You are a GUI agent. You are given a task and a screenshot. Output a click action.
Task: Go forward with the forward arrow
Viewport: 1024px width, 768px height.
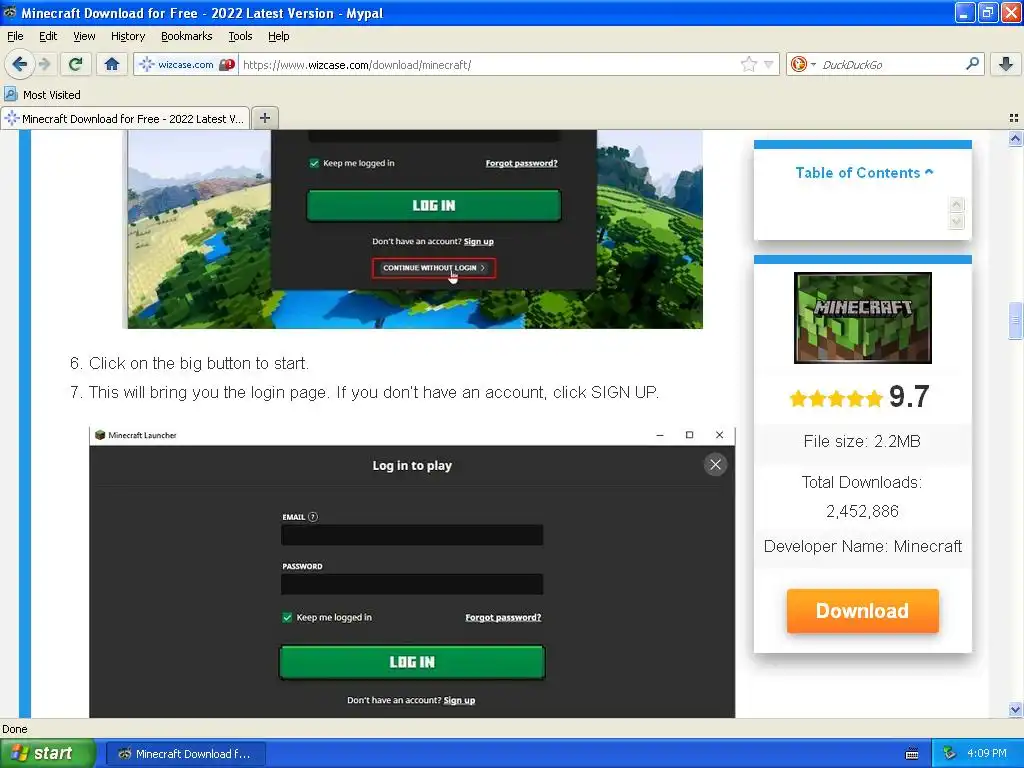[x=44, y=64]
